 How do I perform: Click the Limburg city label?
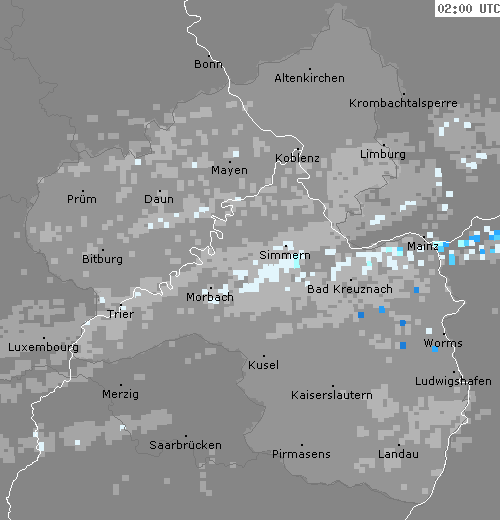[383, 154]
